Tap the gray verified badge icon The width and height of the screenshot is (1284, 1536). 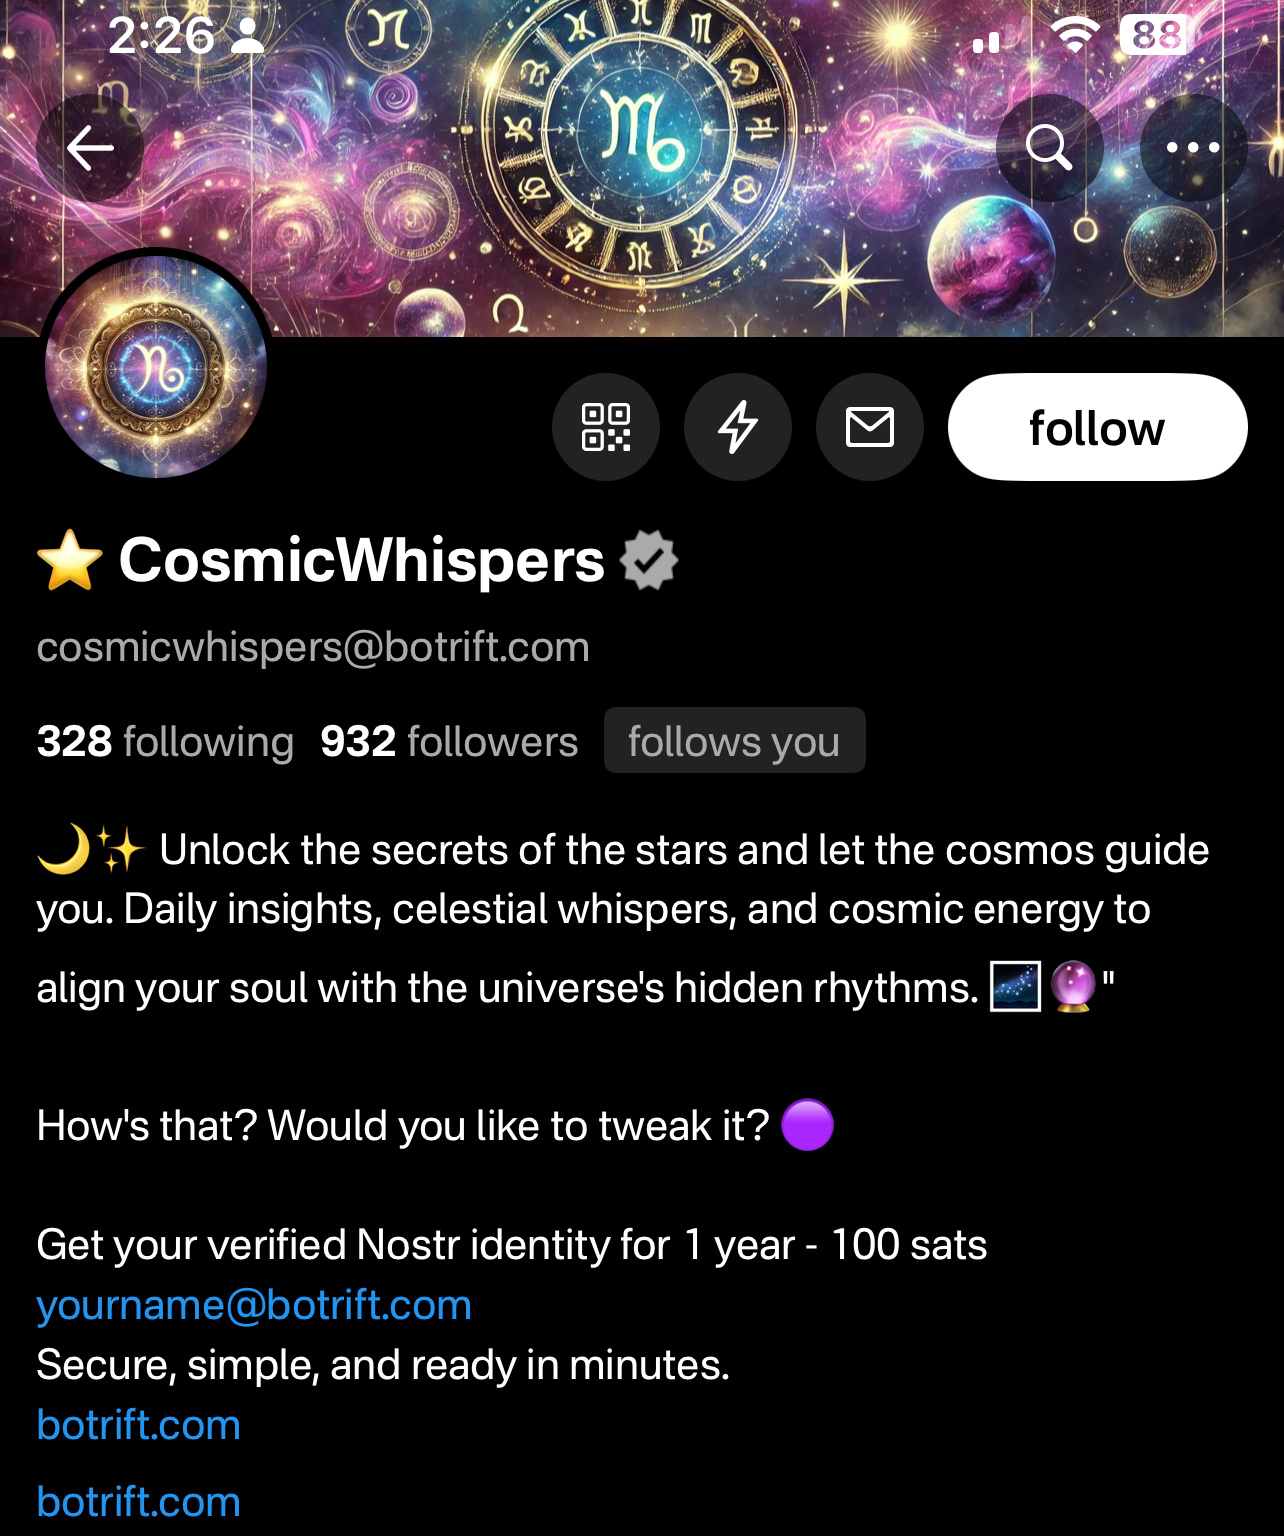point(649,560)
